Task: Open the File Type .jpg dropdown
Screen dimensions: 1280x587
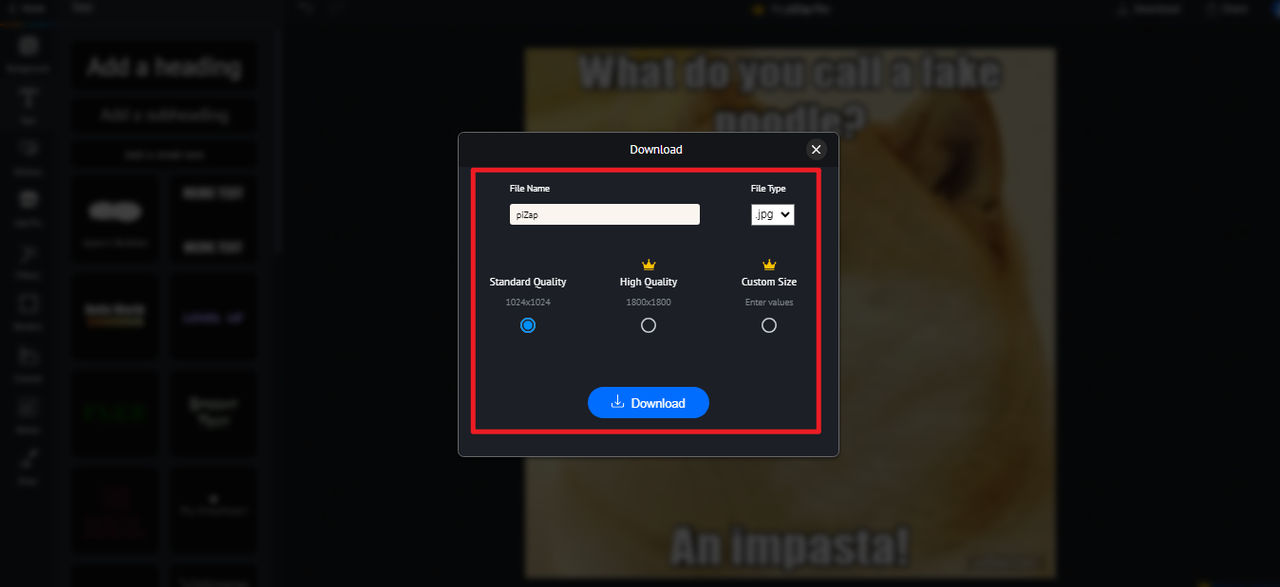Action: click(773, 214)
